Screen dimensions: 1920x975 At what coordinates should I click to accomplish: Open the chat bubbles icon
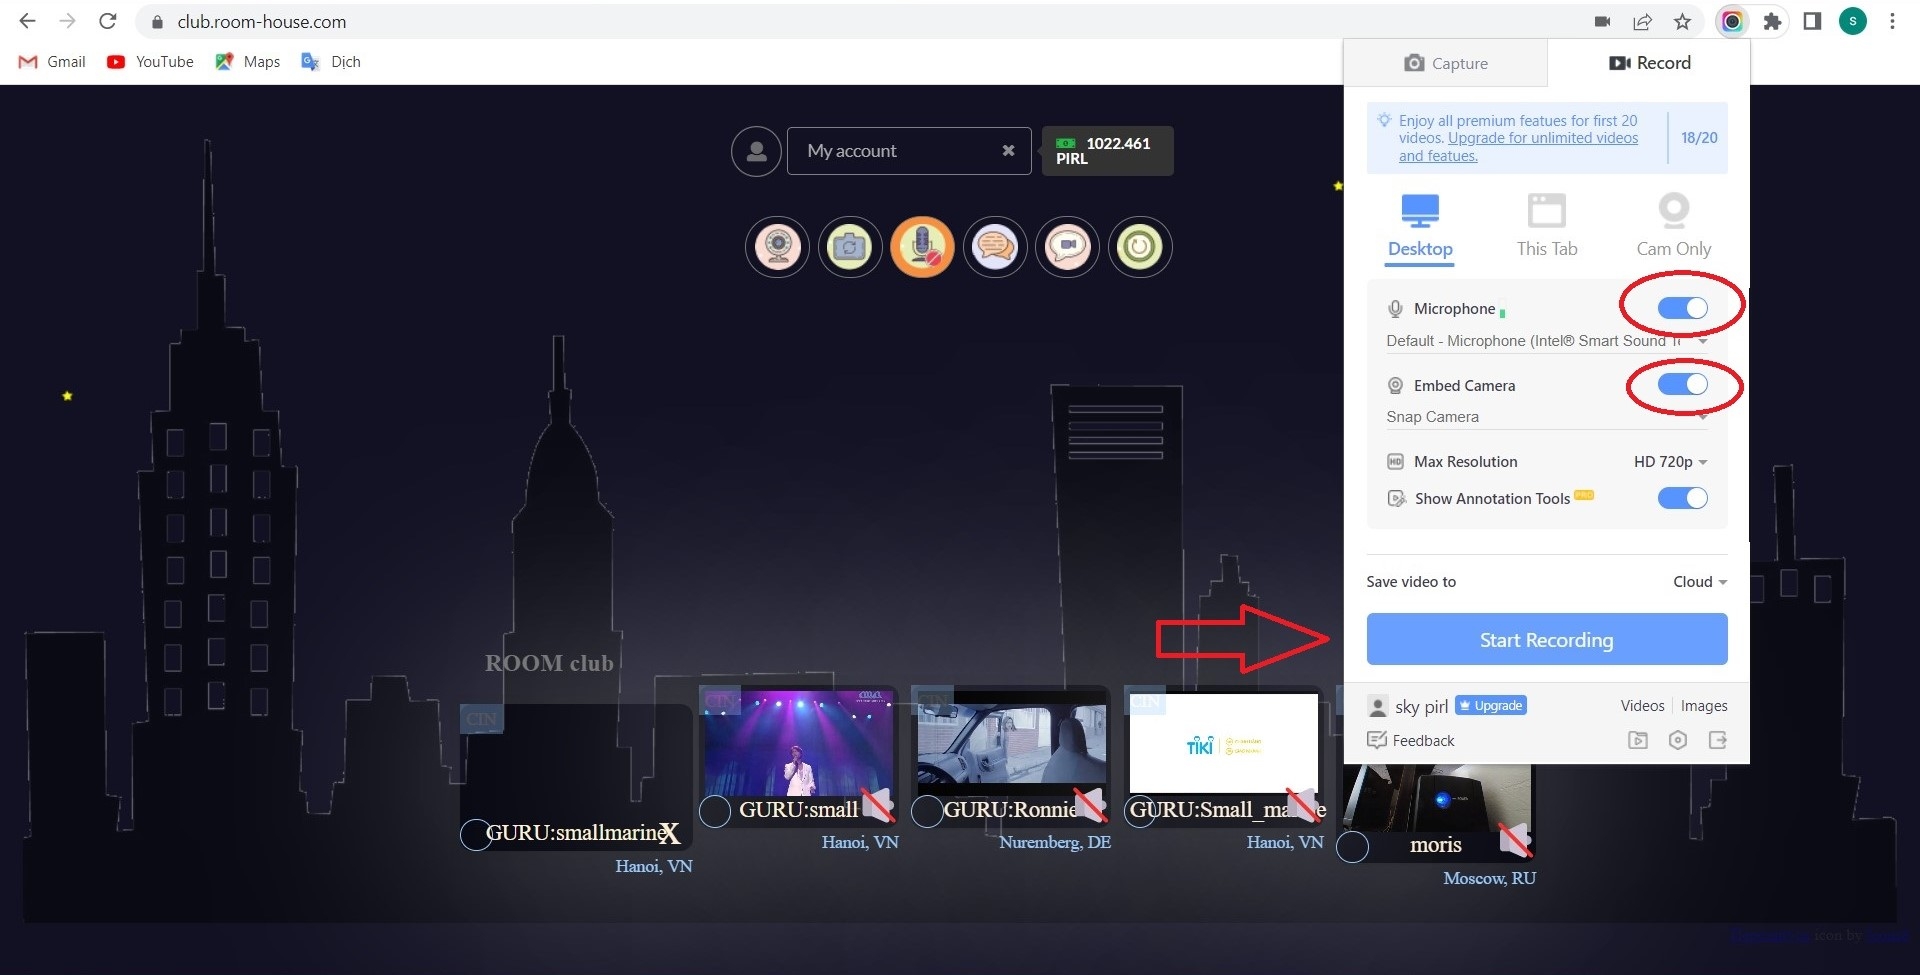(x=995, y=246)
